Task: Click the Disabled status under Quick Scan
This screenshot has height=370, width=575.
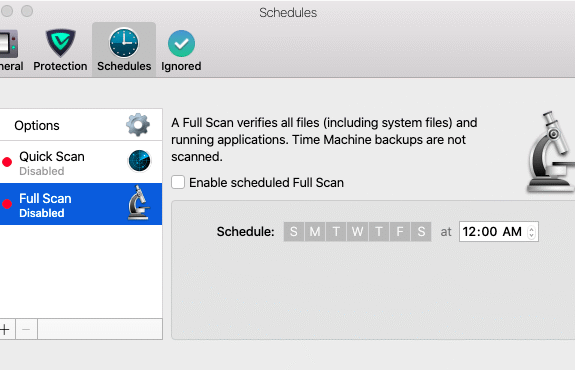Action: [x=42, y=171]
